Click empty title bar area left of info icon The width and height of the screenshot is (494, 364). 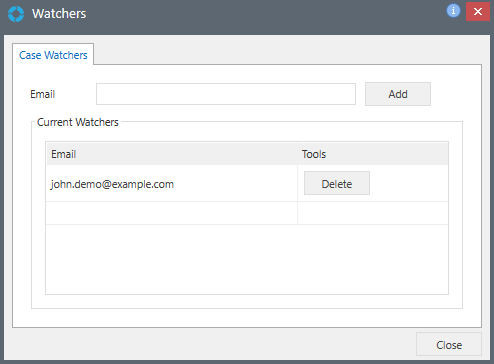pyautogui.click(x=267, y=14)
